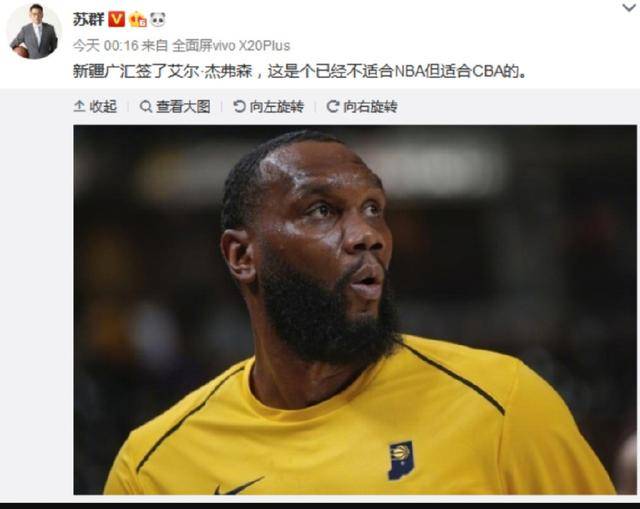The width and height of the screenshot is (640, 509).
Task: Click the clockwise rotate-right arrow icon
Action: click(333, 107)
